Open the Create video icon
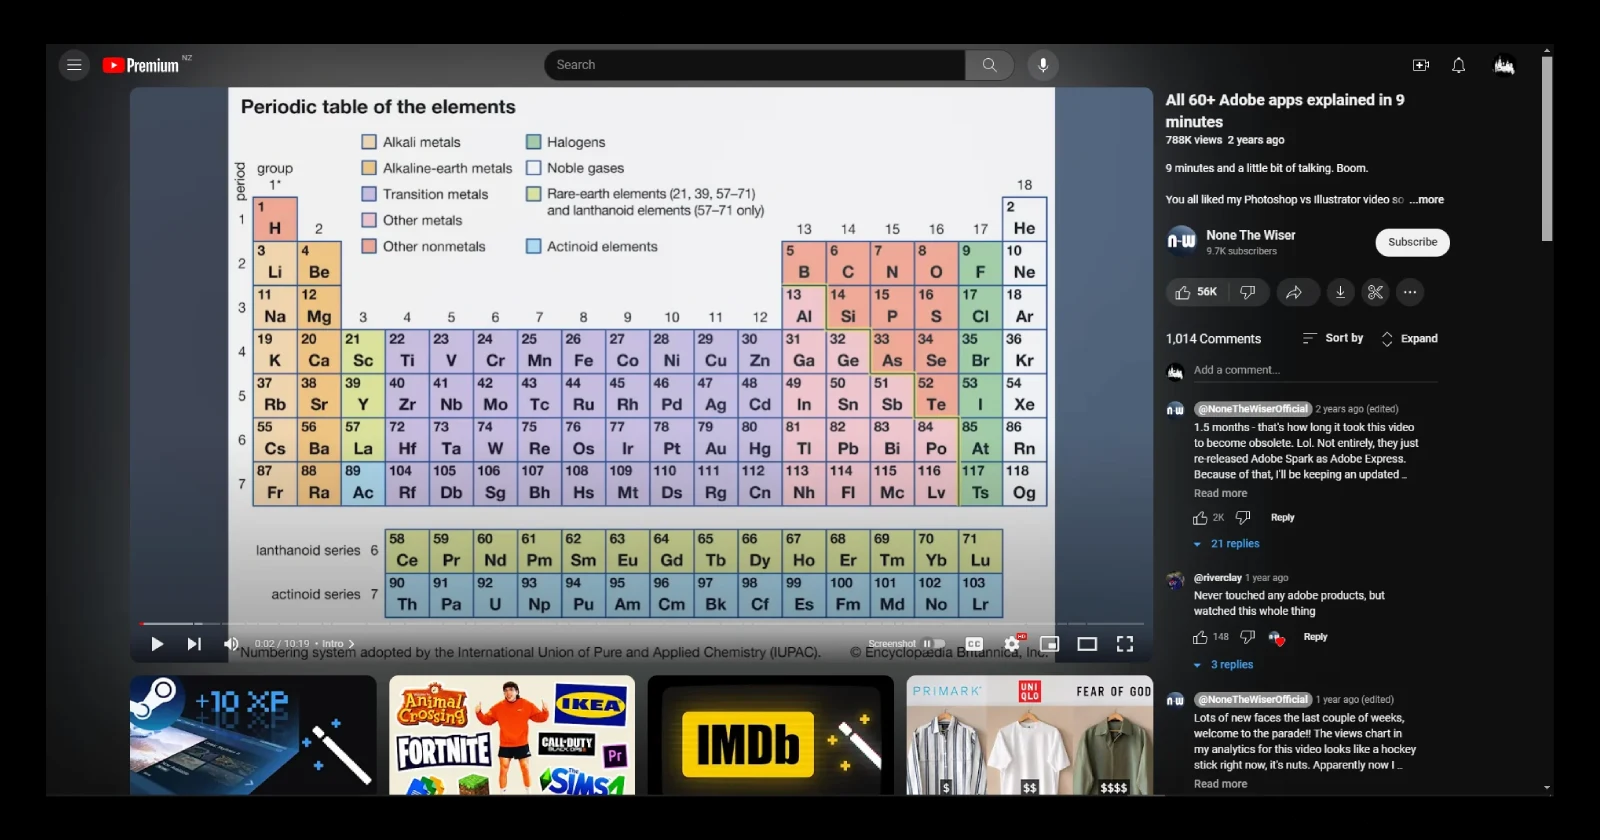This screenshot has height=840, width=1600. pyautogui.click(x=1420, y=65)
